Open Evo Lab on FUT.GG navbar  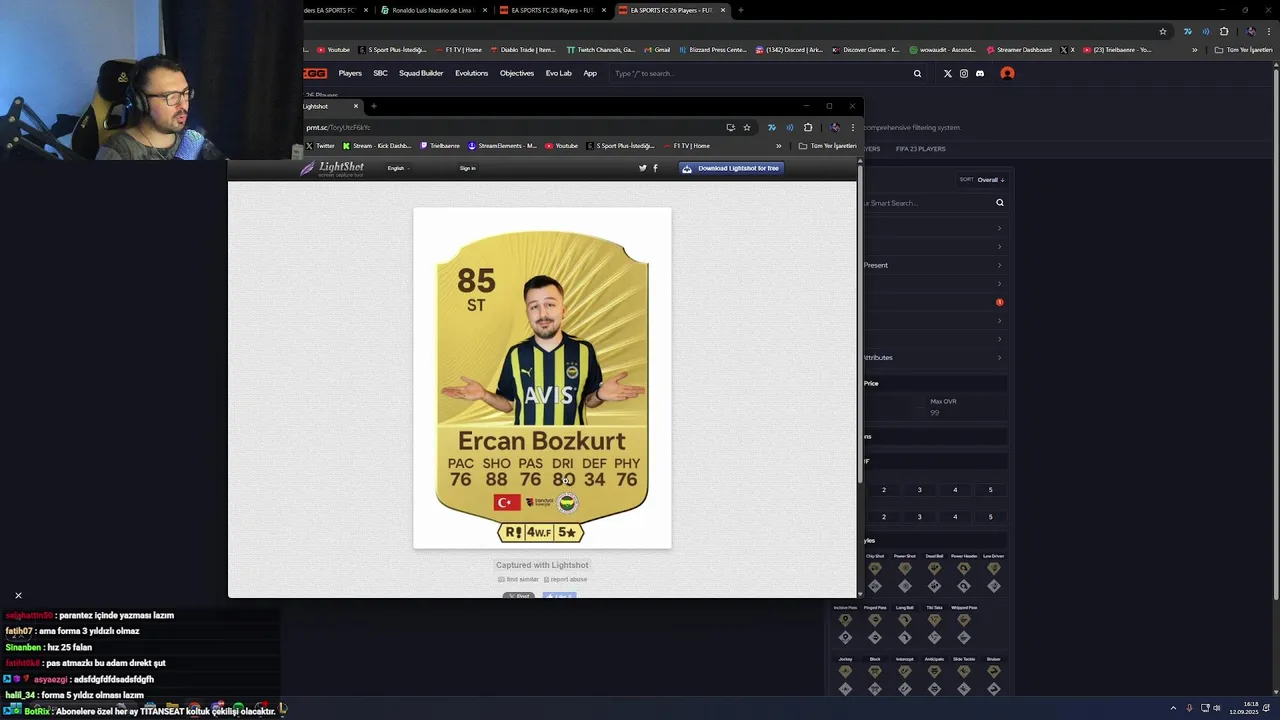(558, 73)
